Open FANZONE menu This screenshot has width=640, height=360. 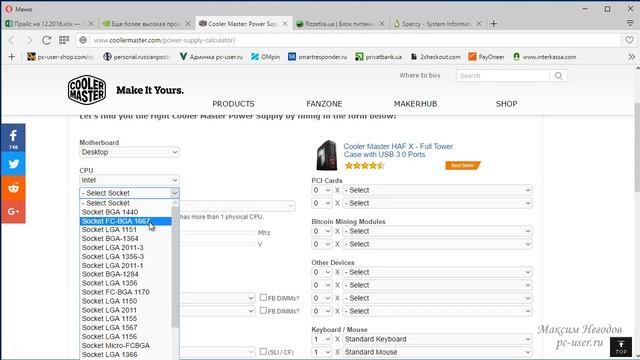pyautogui.click(x=324, y=104)
